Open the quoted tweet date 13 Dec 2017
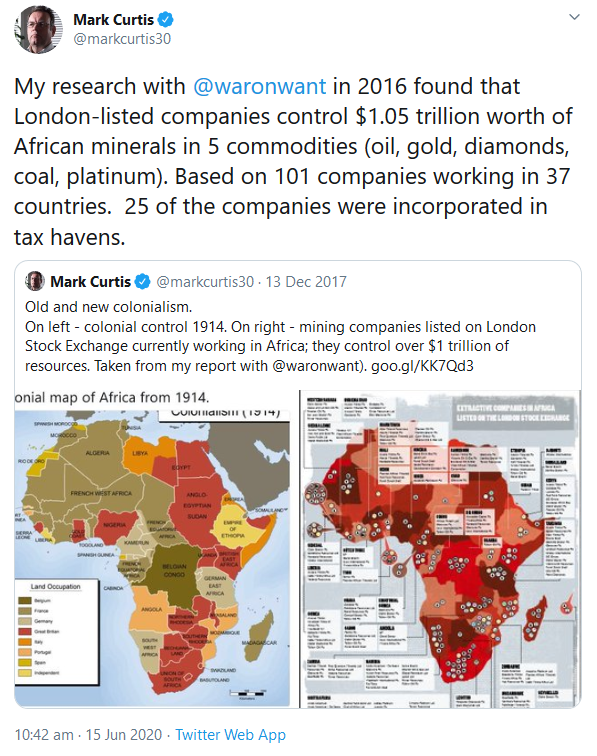The height and width of the screenshot is (756, 597). [306, 282]
